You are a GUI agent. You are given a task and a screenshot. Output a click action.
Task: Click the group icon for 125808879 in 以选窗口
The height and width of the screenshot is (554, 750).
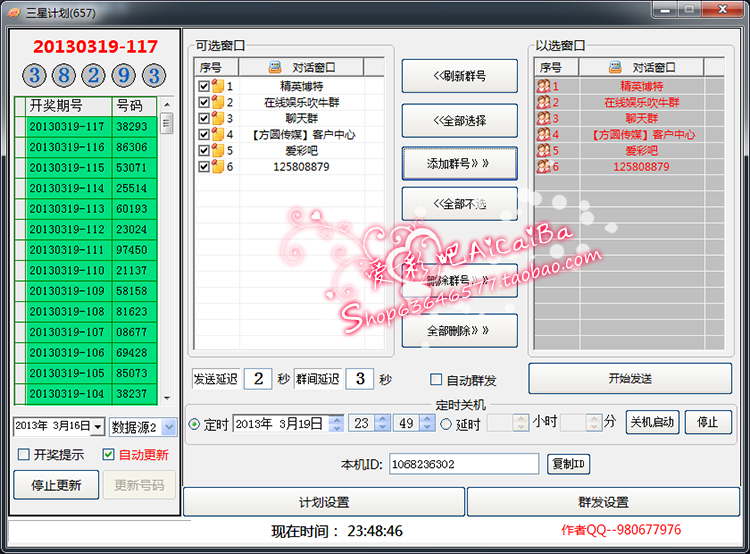[x=543, y=167]
